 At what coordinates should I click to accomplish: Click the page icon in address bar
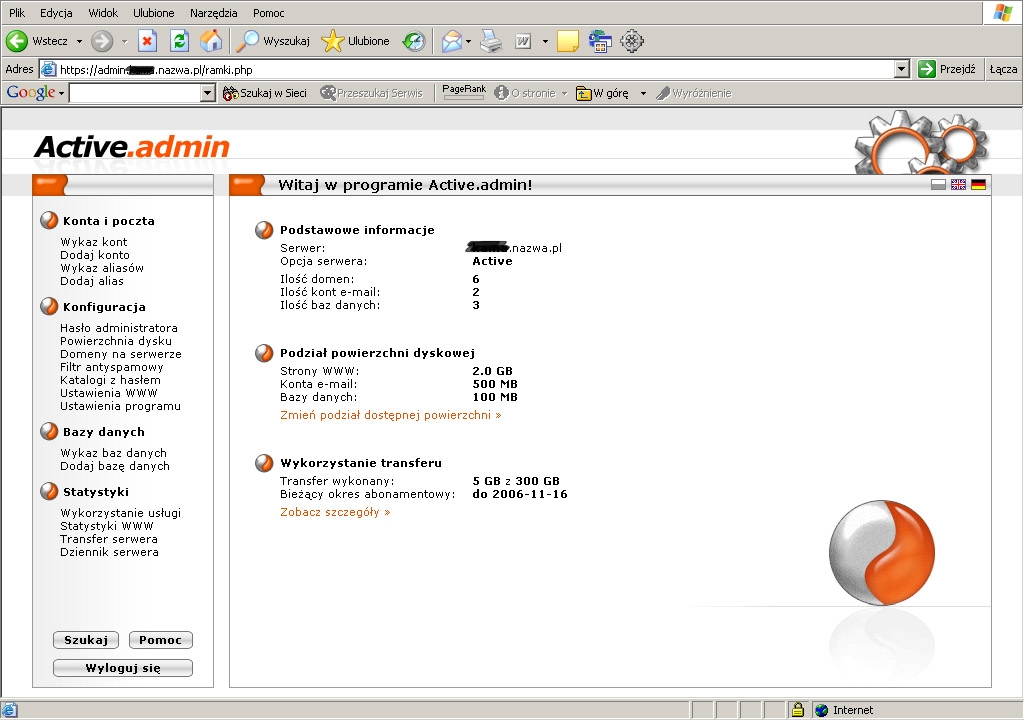click(48, 69)
